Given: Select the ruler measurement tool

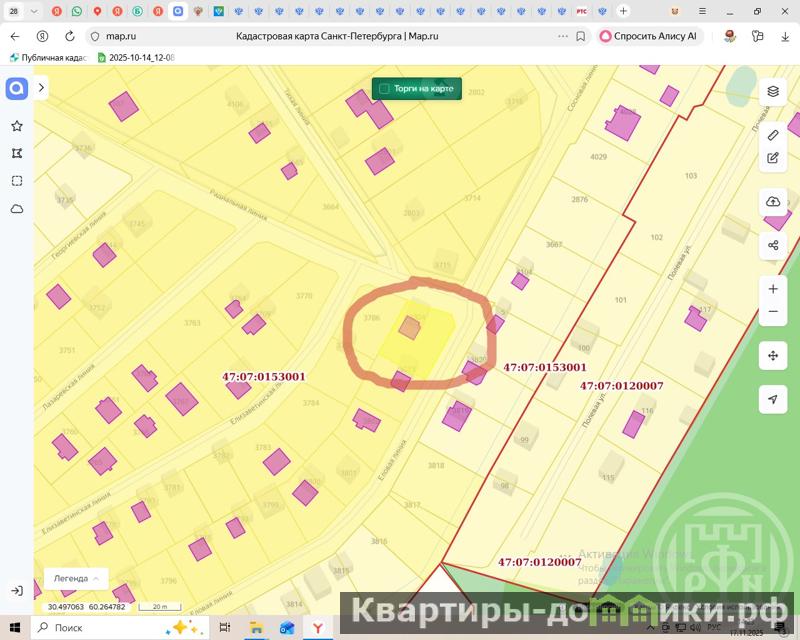Looking at the screenshot, I should 773,135.
